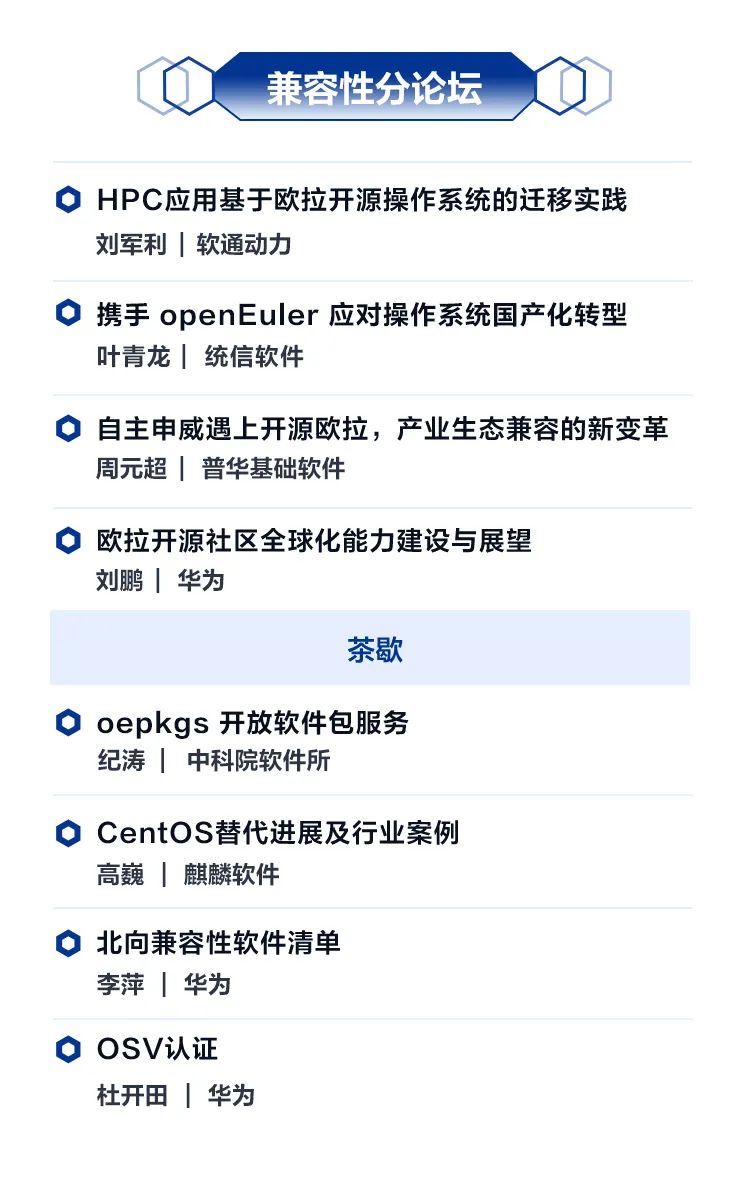Click hexagon bullet next to 欧拉开源社区全球化 talk
750x1186 pixels.
pos(68,541)
